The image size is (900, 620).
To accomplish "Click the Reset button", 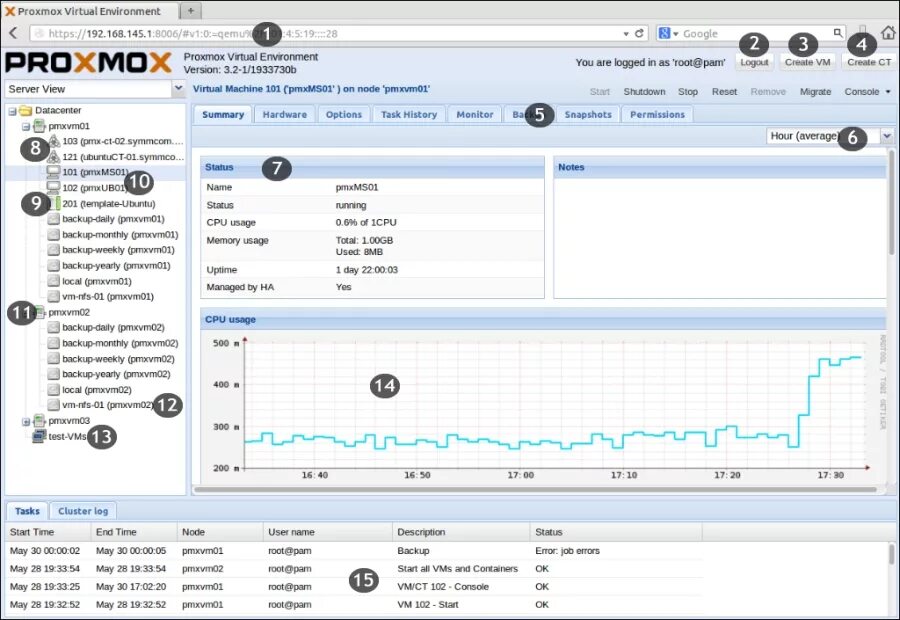I will (724, 92).
